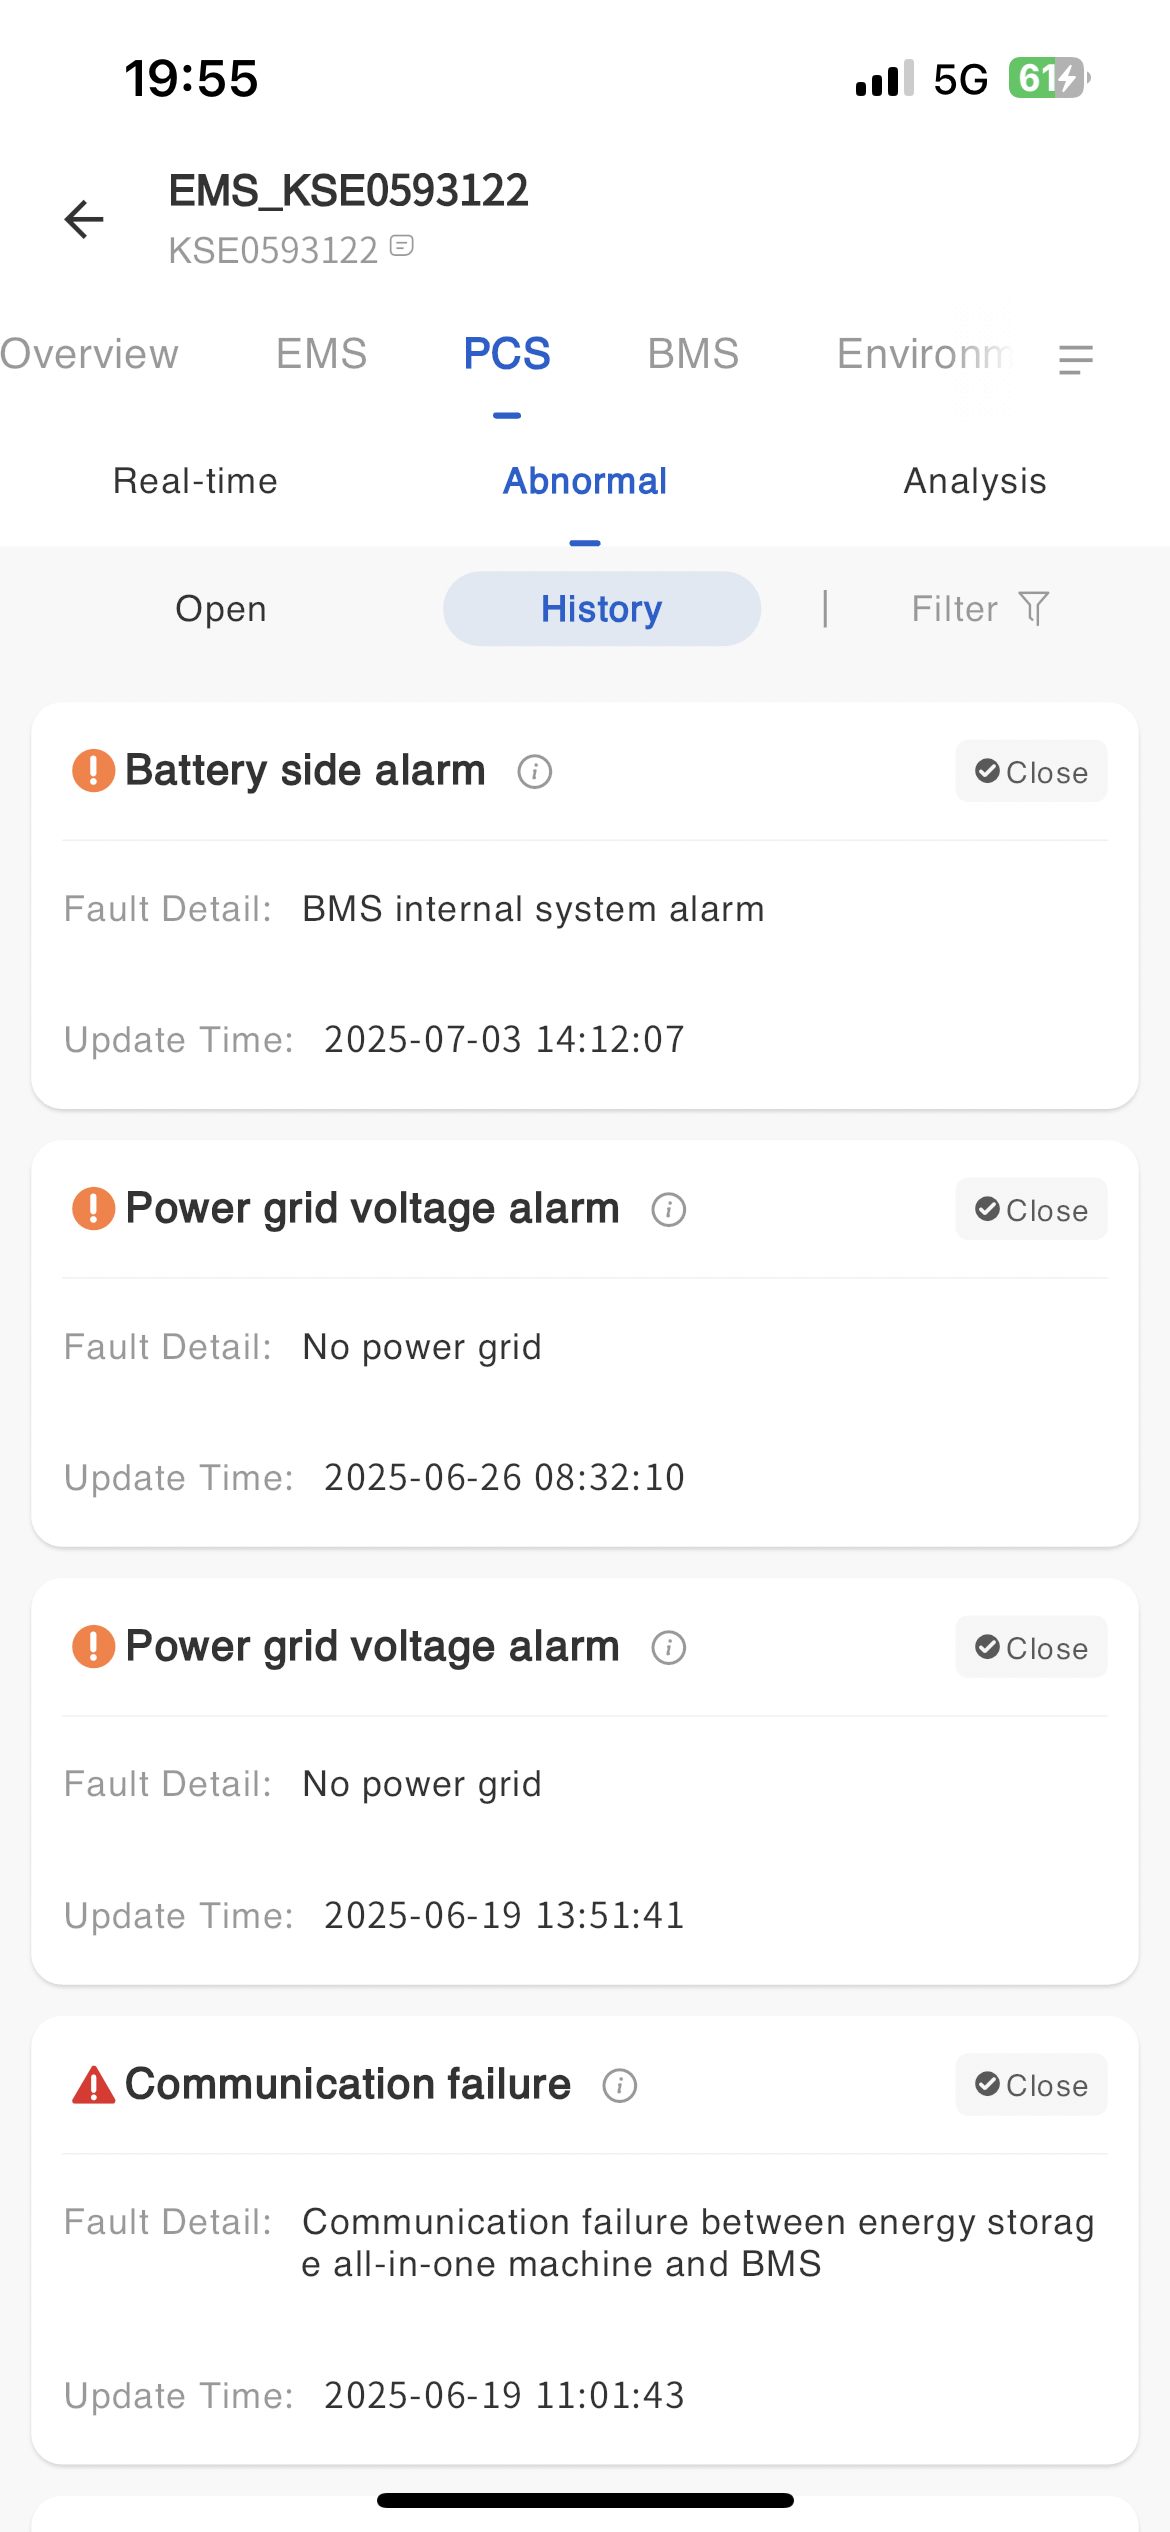Tap info icon next to Battery side alarm

tap(535, 772)
